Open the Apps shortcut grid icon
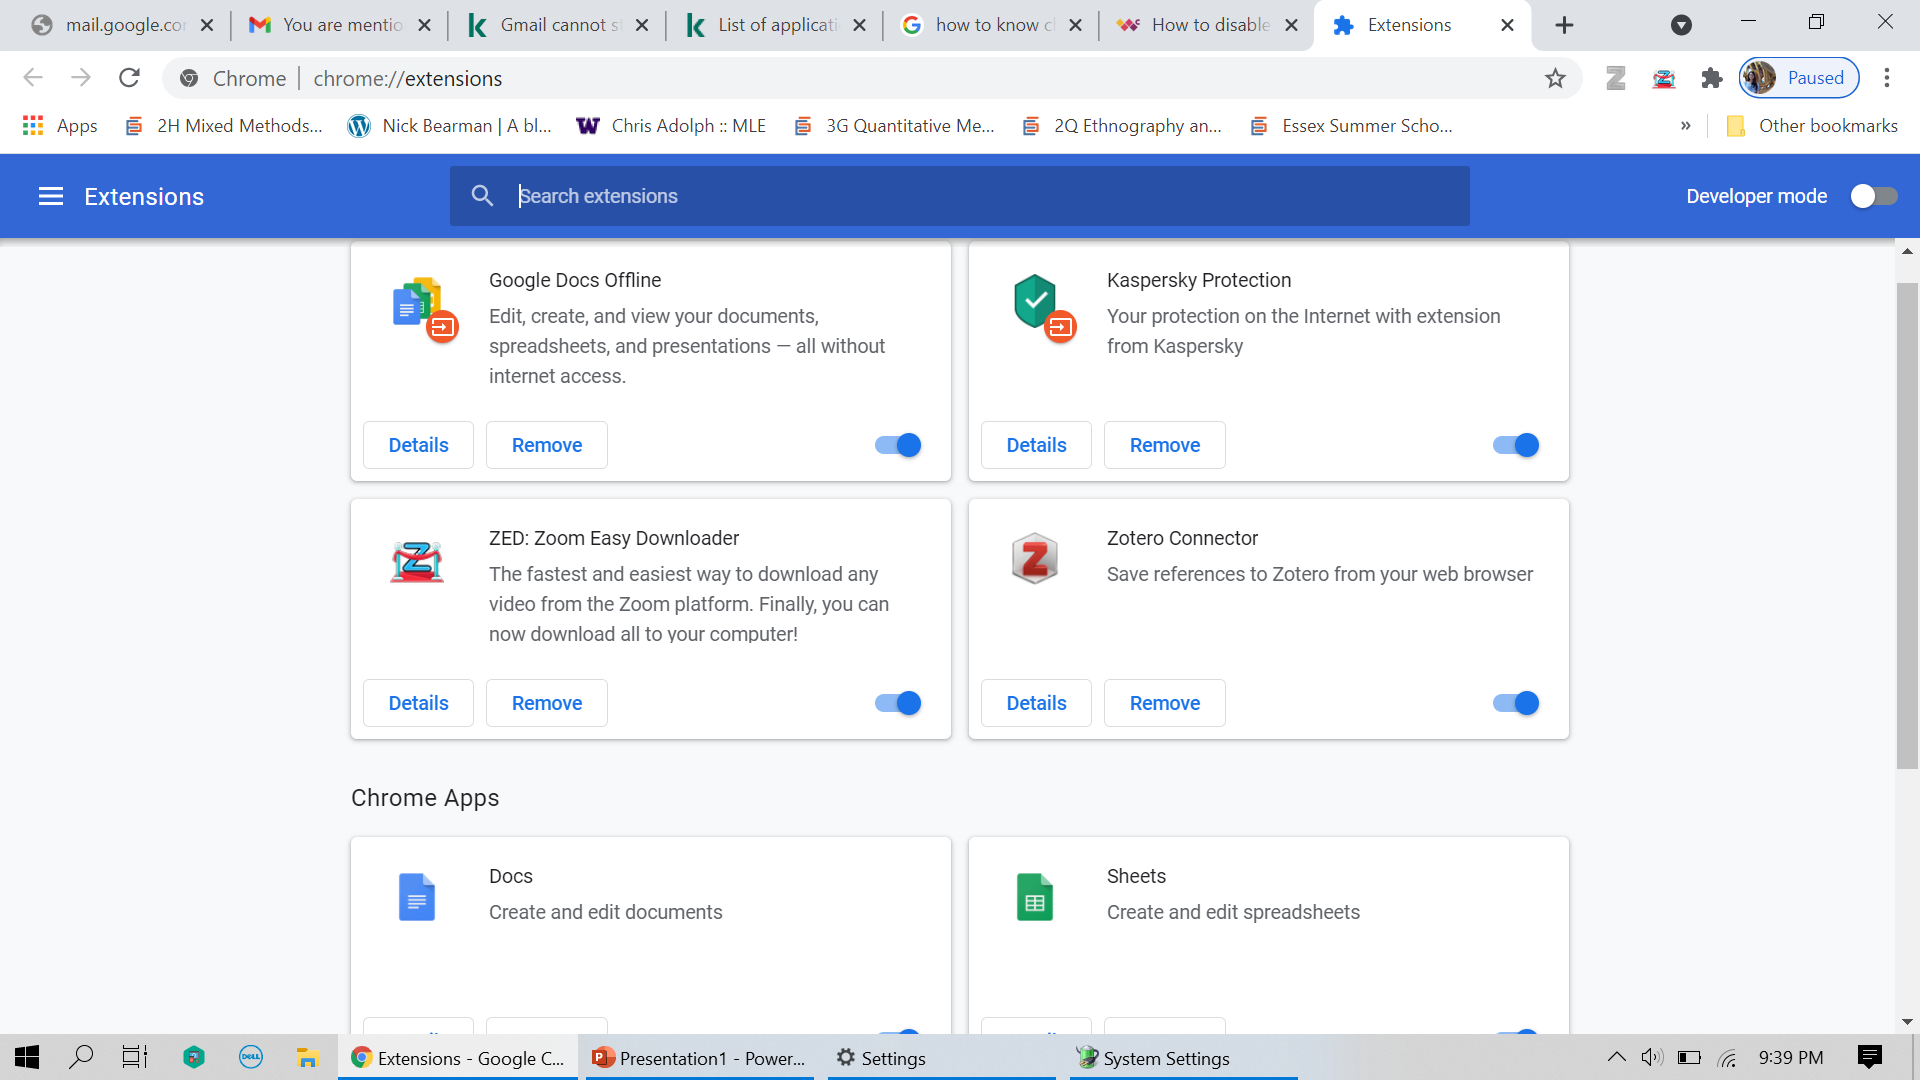Image resolution: width=1920 pixels, height=1080 pixels. point(33,126)
